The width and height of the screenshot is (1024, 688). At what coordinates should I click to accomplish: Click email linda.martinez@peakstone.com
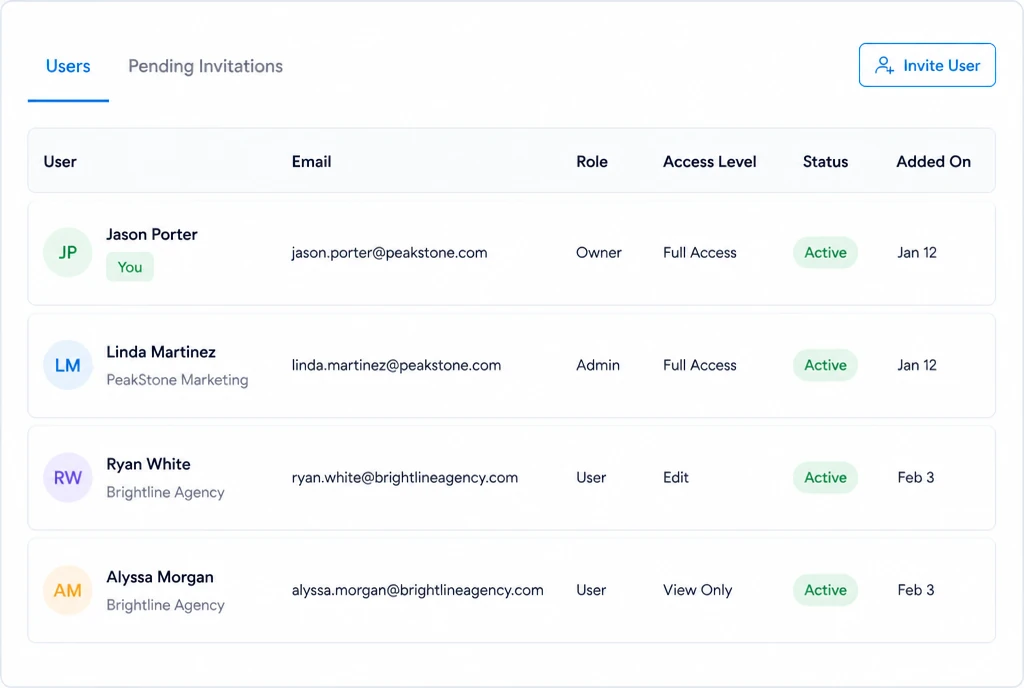point(396,365)
